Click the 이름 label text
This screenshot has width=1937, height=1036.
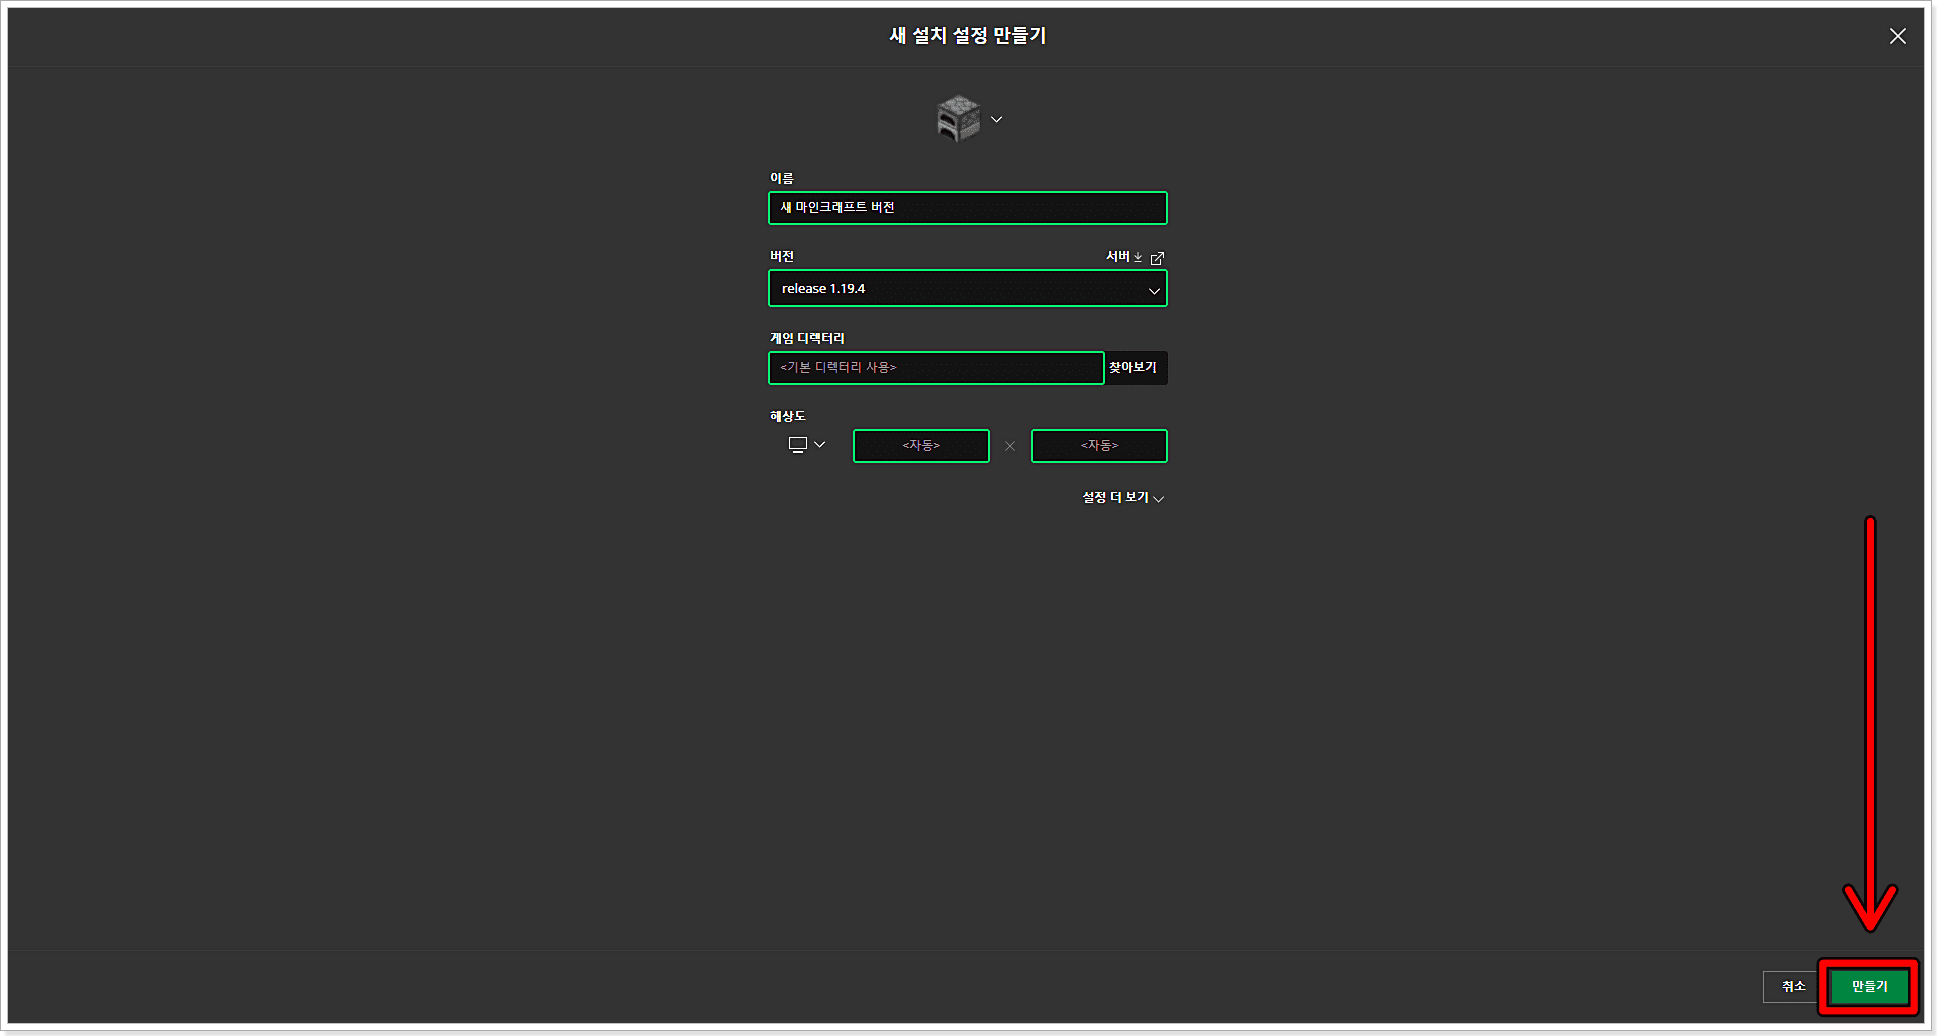[782, 178]
